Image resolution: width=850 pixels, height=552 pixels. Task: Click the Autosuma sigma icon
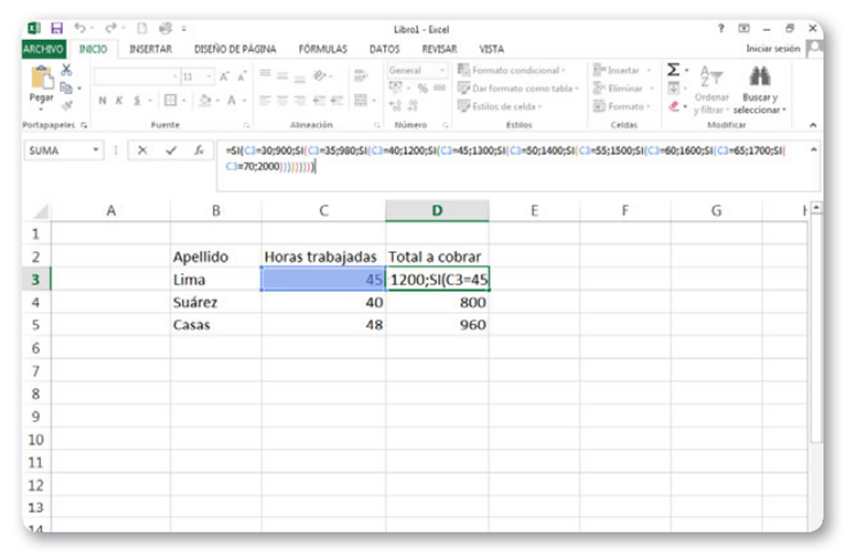pyautogui.click(x=674, y=71)
